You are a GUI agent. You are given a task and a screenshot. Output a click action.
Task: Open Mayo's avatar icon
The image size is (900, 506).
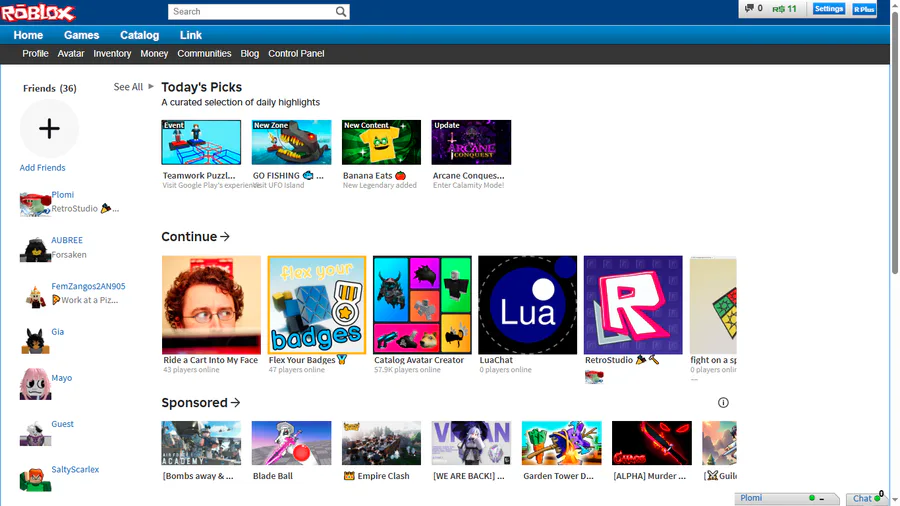(x=35, y=384)
